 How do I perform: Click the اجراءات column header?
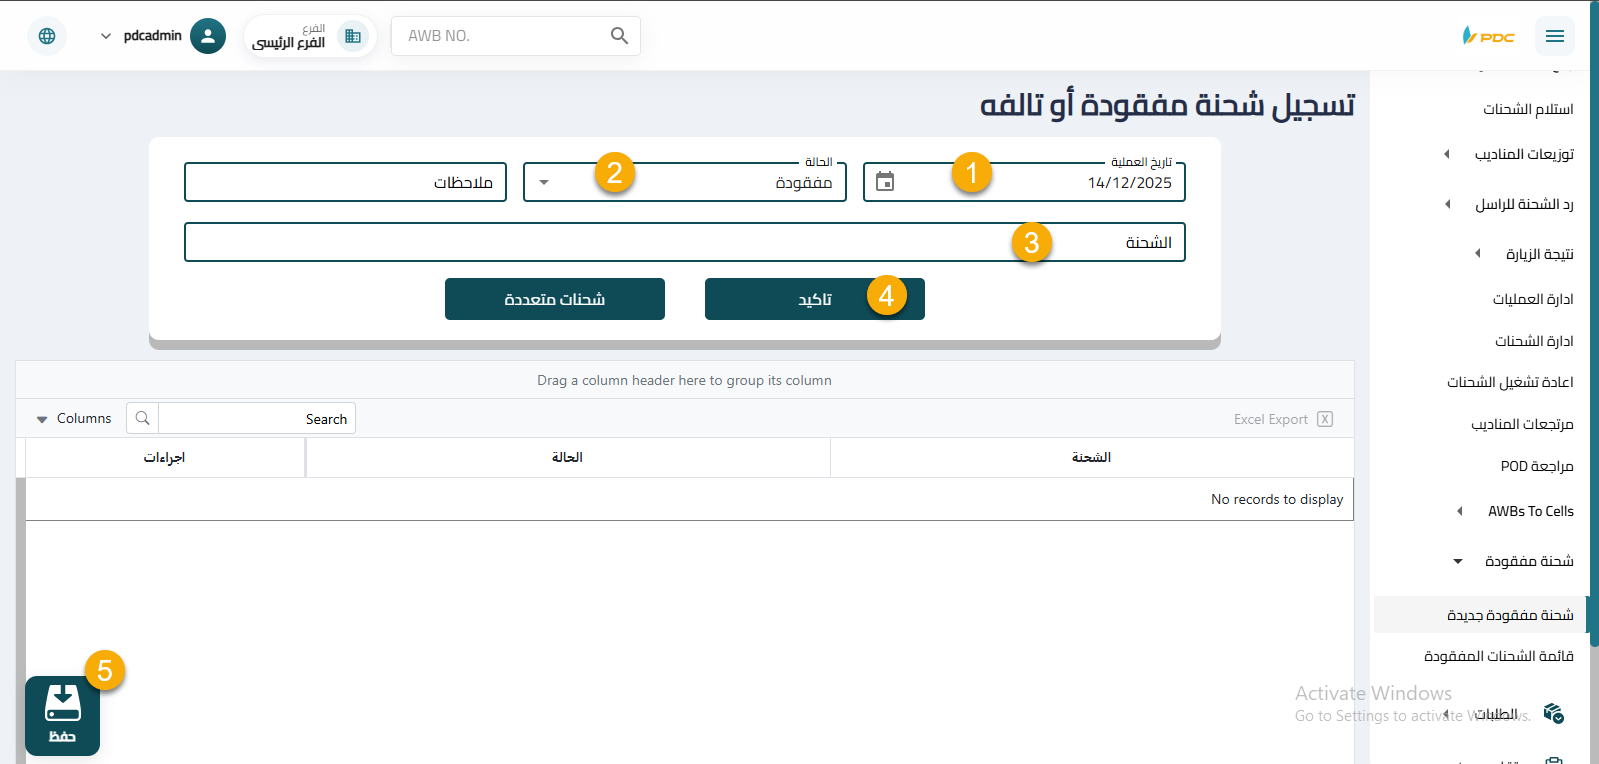[x=164, y=457]
